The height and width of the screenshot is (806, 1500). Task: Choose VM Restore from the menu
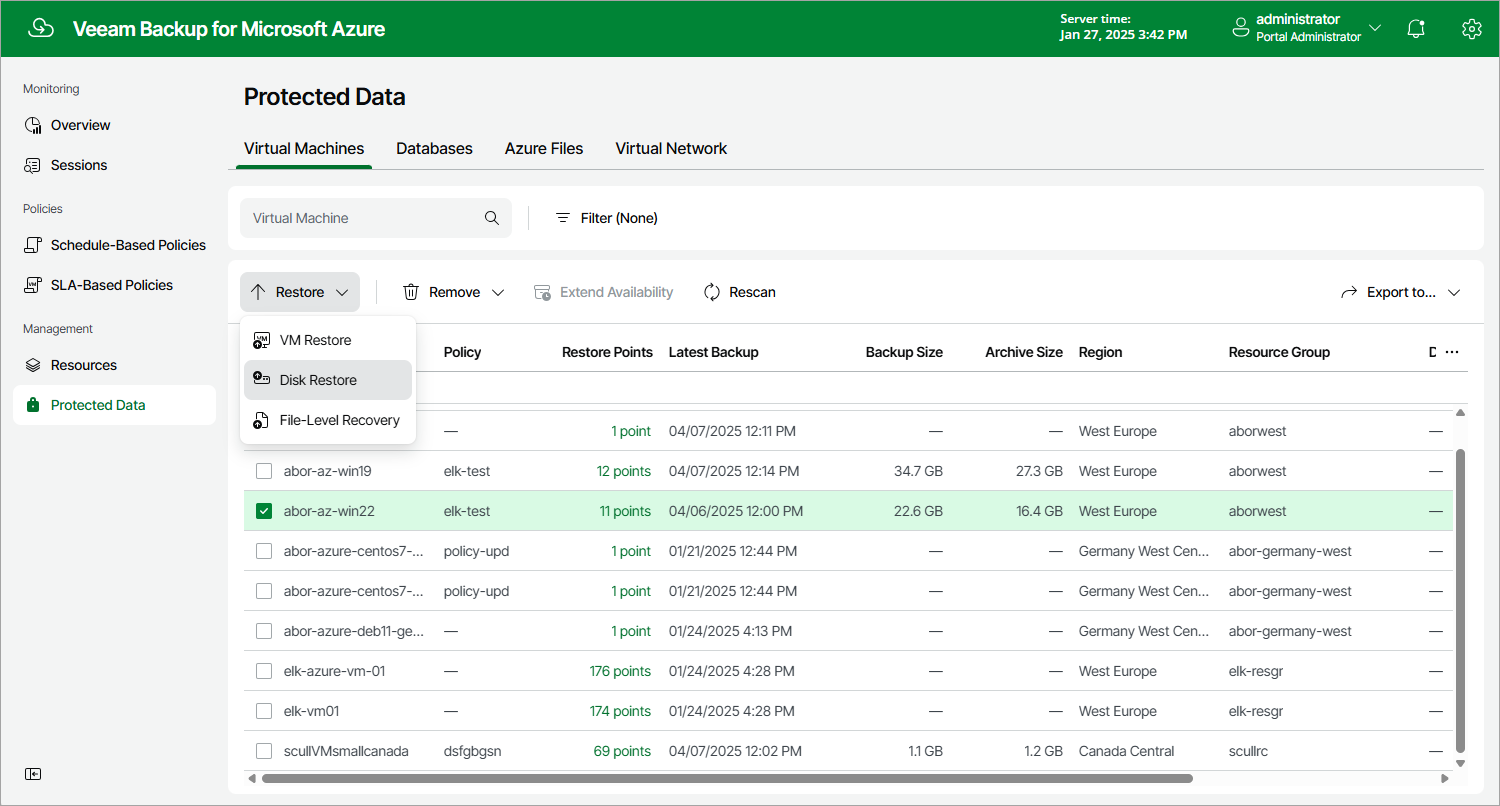pyautogui.click(x=328, y=340)
